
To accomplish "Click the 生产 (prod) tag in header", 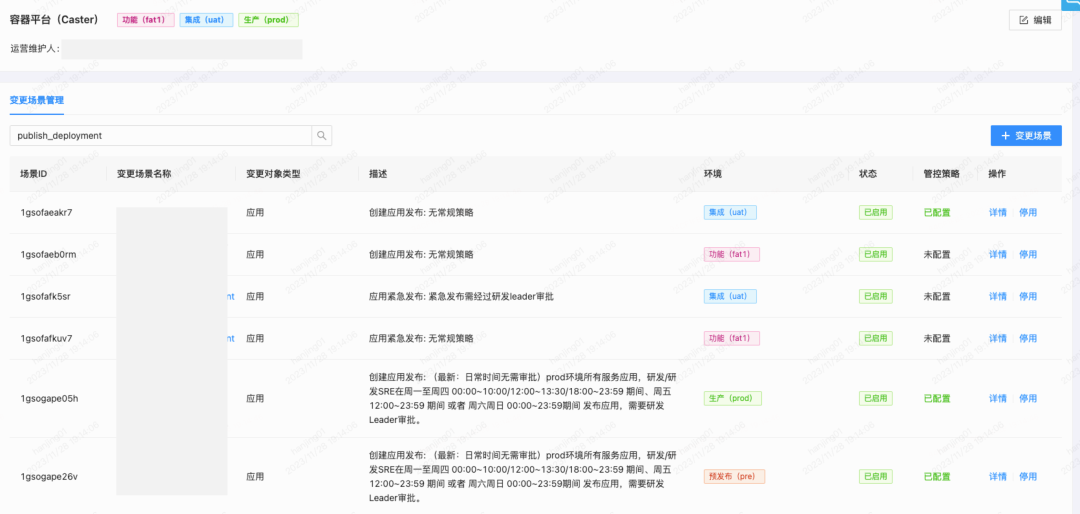I will tap(269, 20).
